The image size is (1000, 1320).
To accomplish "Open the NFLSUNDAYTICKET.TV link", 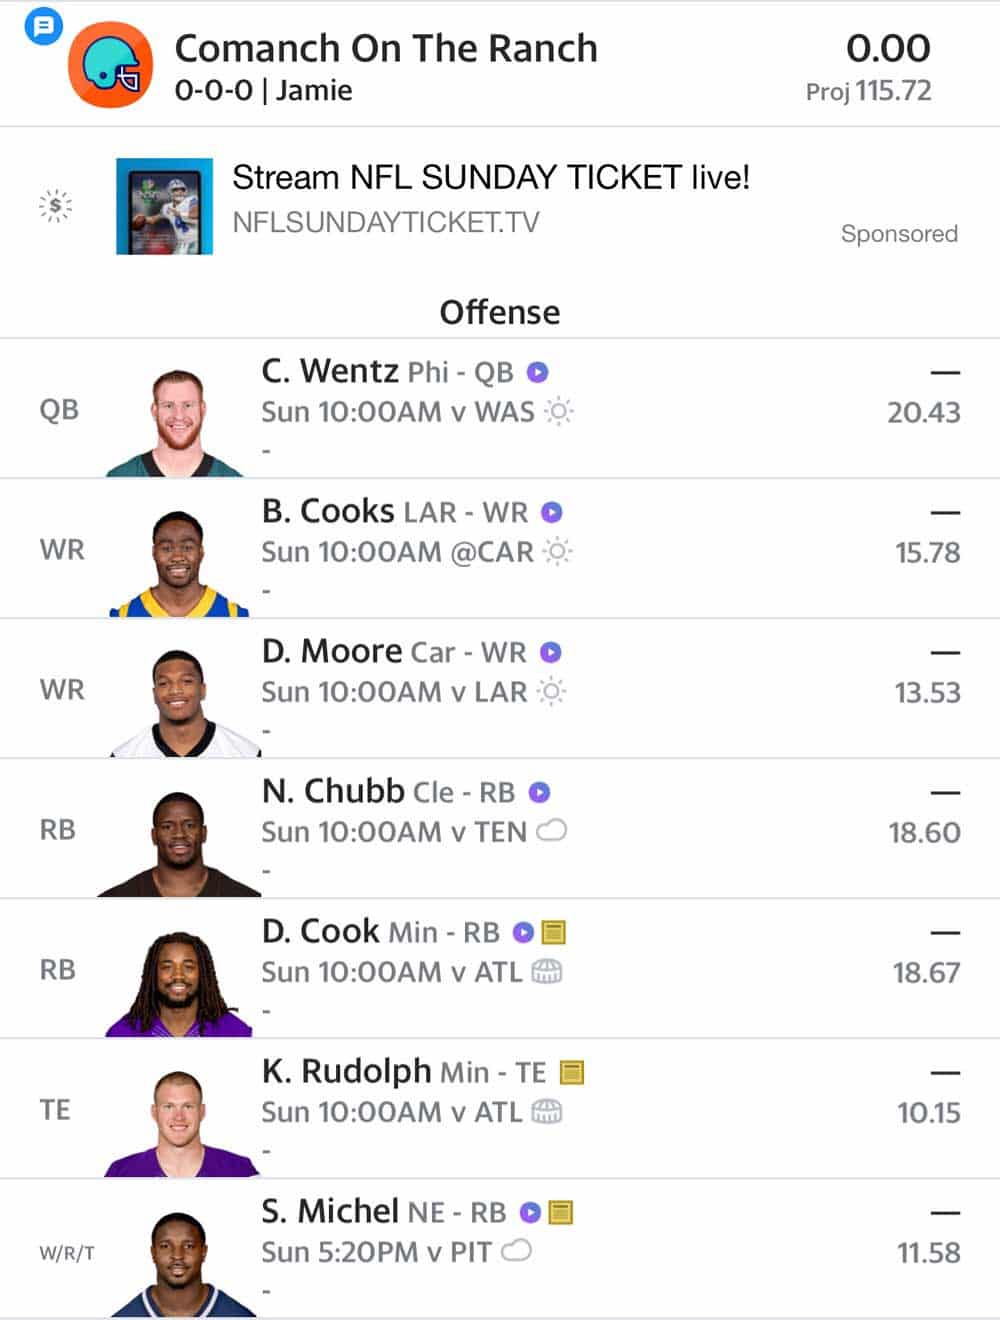I will tap(386, 221).
